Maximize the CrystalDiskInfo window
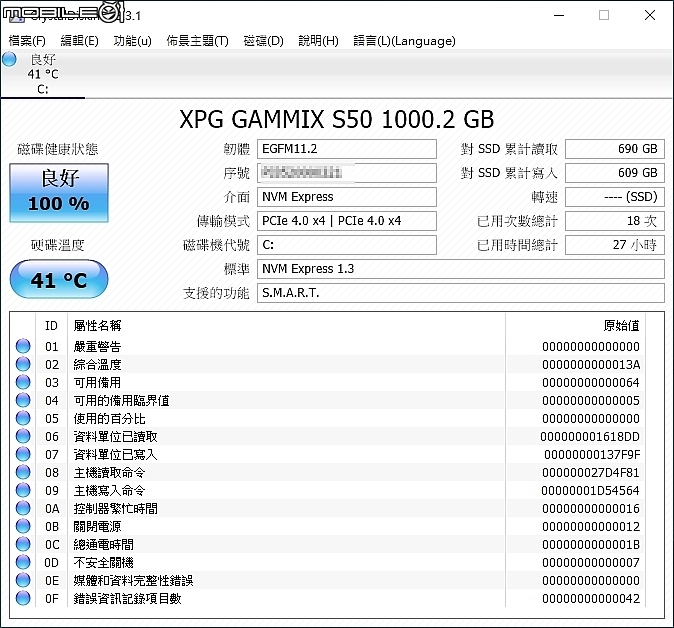The width and height of the screenshot is (674, 628). click(x=604, y=15)
